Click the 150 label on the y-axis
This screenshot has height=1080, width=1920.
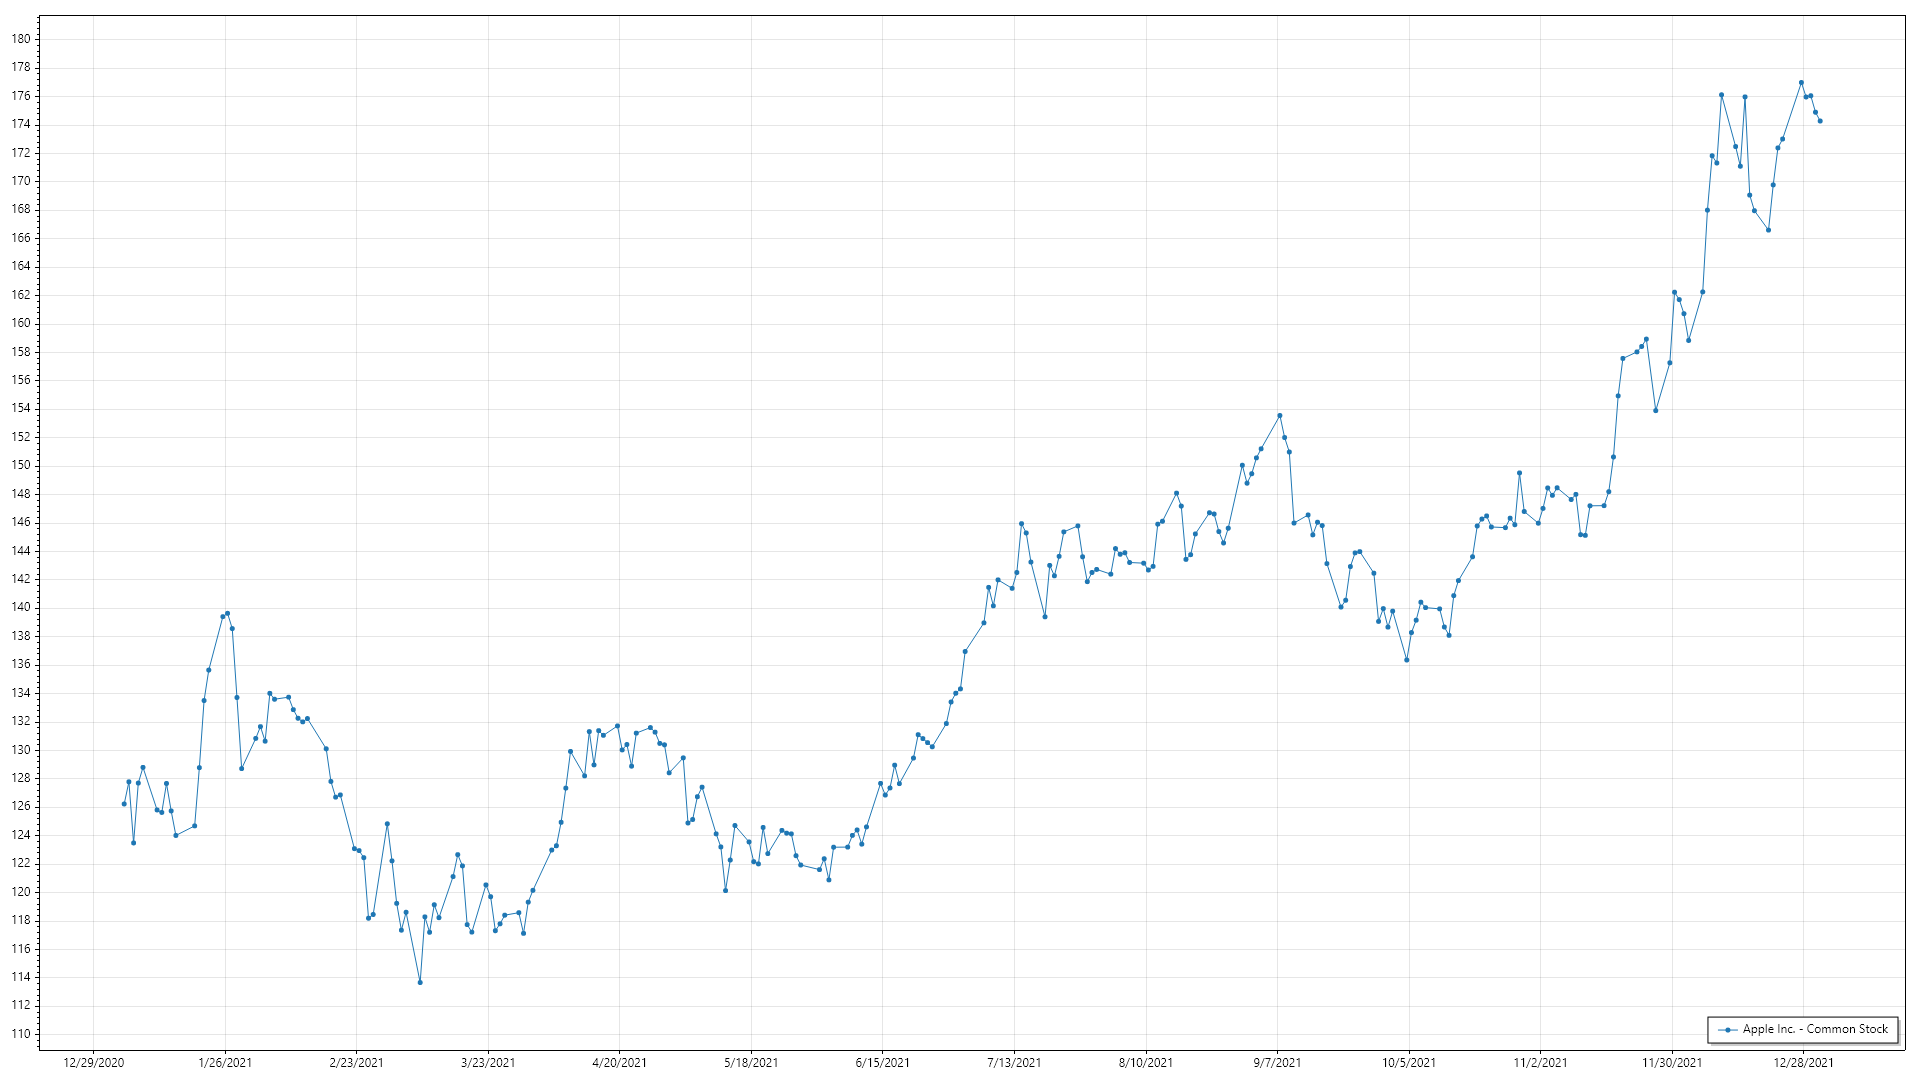click(x=21, y=465)
